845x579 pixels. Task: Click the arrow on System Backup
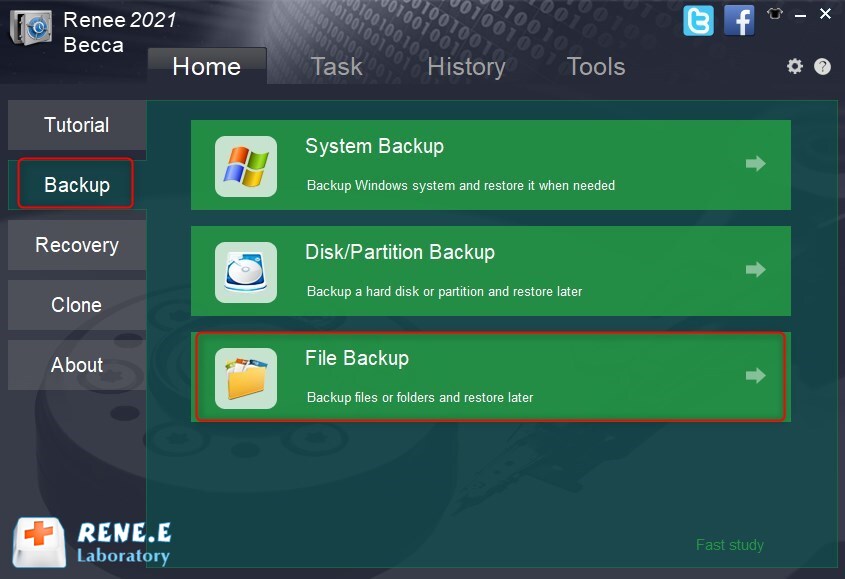point(756,164)
